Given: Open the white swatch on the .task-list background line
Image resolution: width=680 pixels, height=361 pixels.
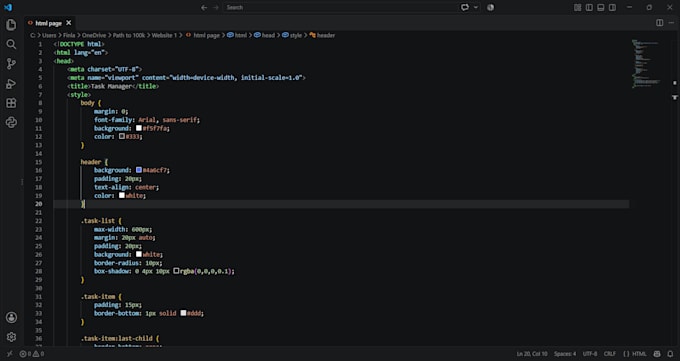Looking at the screenshot, I should click(x=139, y=254).
